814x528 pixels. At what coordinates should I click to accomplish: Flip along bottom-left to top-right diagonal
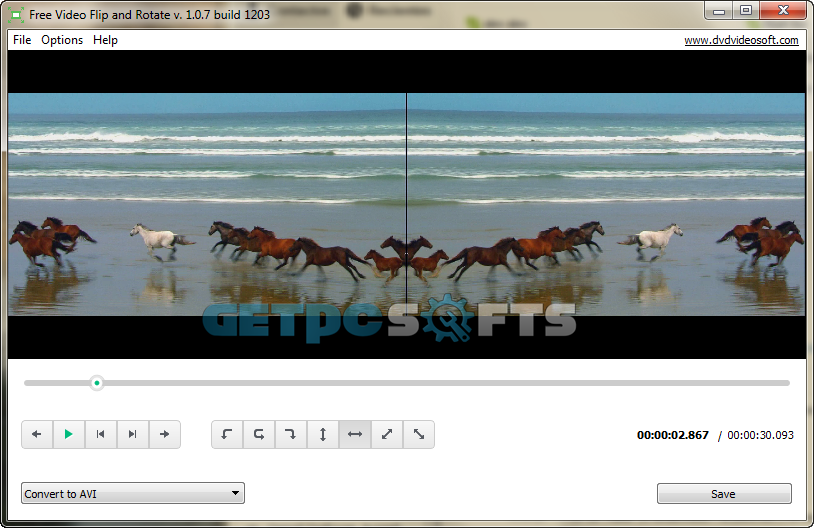pos(387,434)
